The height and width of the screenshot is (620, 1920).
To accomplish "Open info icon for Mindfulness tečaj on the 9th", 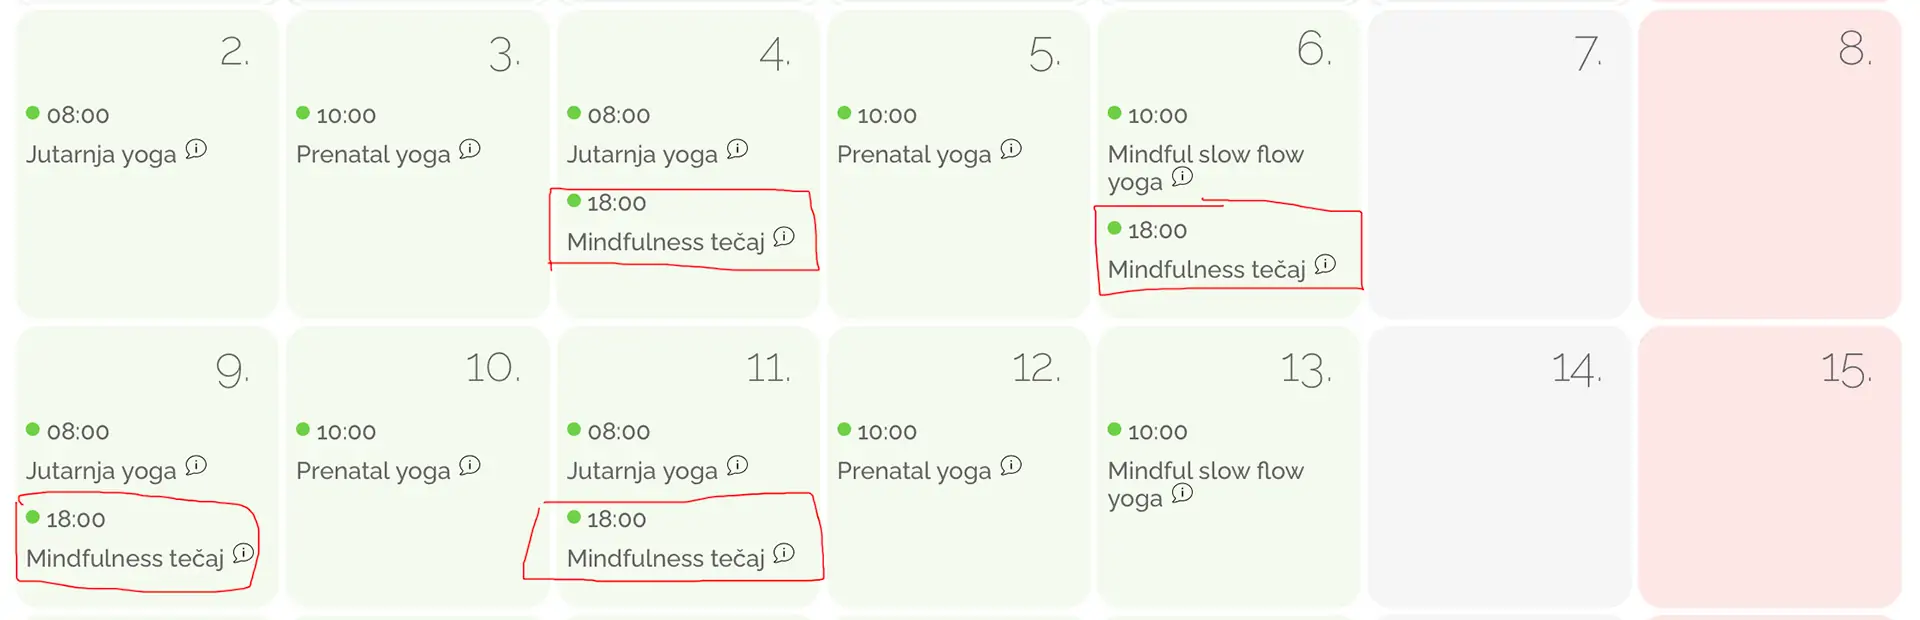I will click(243, 553).
